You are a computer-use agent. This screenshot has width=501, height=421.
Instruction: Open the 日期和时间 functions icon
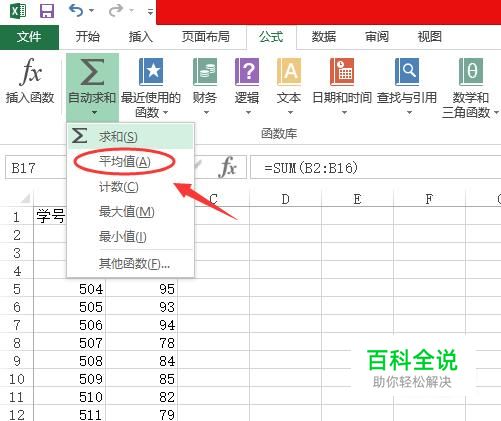pos(342,71)
